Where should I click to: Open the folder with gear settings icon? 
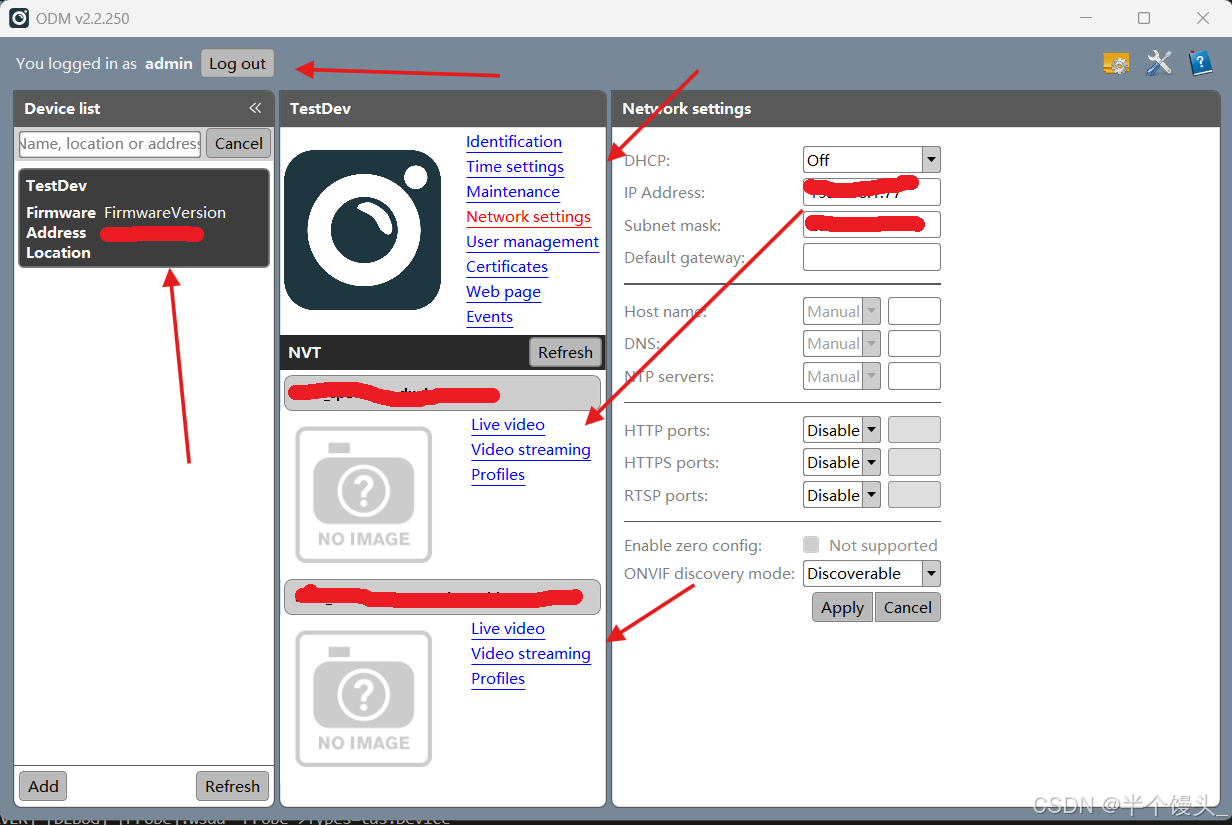point(1116,63)
